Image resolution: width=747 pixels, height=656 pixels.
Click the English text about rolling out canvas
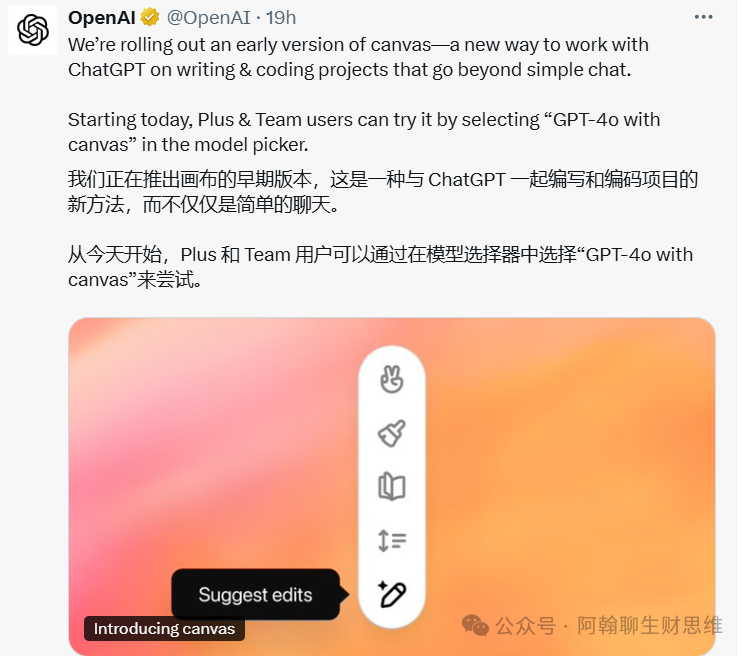(x=358, y=57)
